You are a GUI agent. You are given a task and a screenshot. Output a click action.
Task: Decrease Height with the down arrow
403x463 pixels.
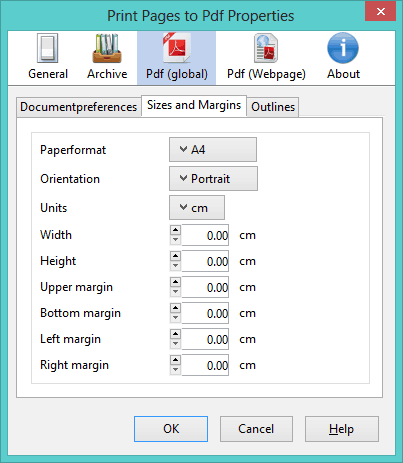175,266
